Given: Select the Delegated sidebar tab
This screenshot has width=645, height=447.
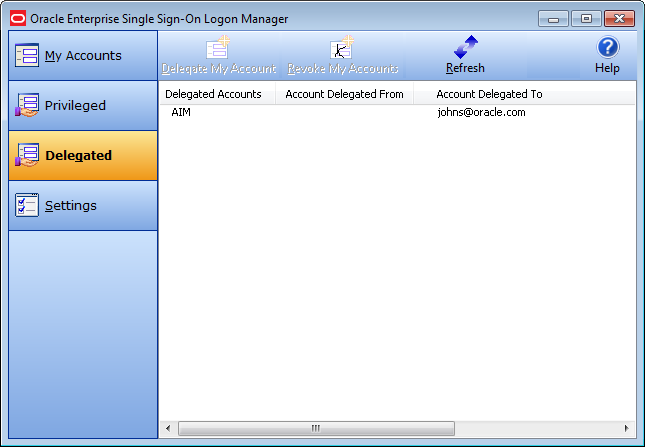Looking at the screenshot, I should pyautogui.click(x=83, y=155).
